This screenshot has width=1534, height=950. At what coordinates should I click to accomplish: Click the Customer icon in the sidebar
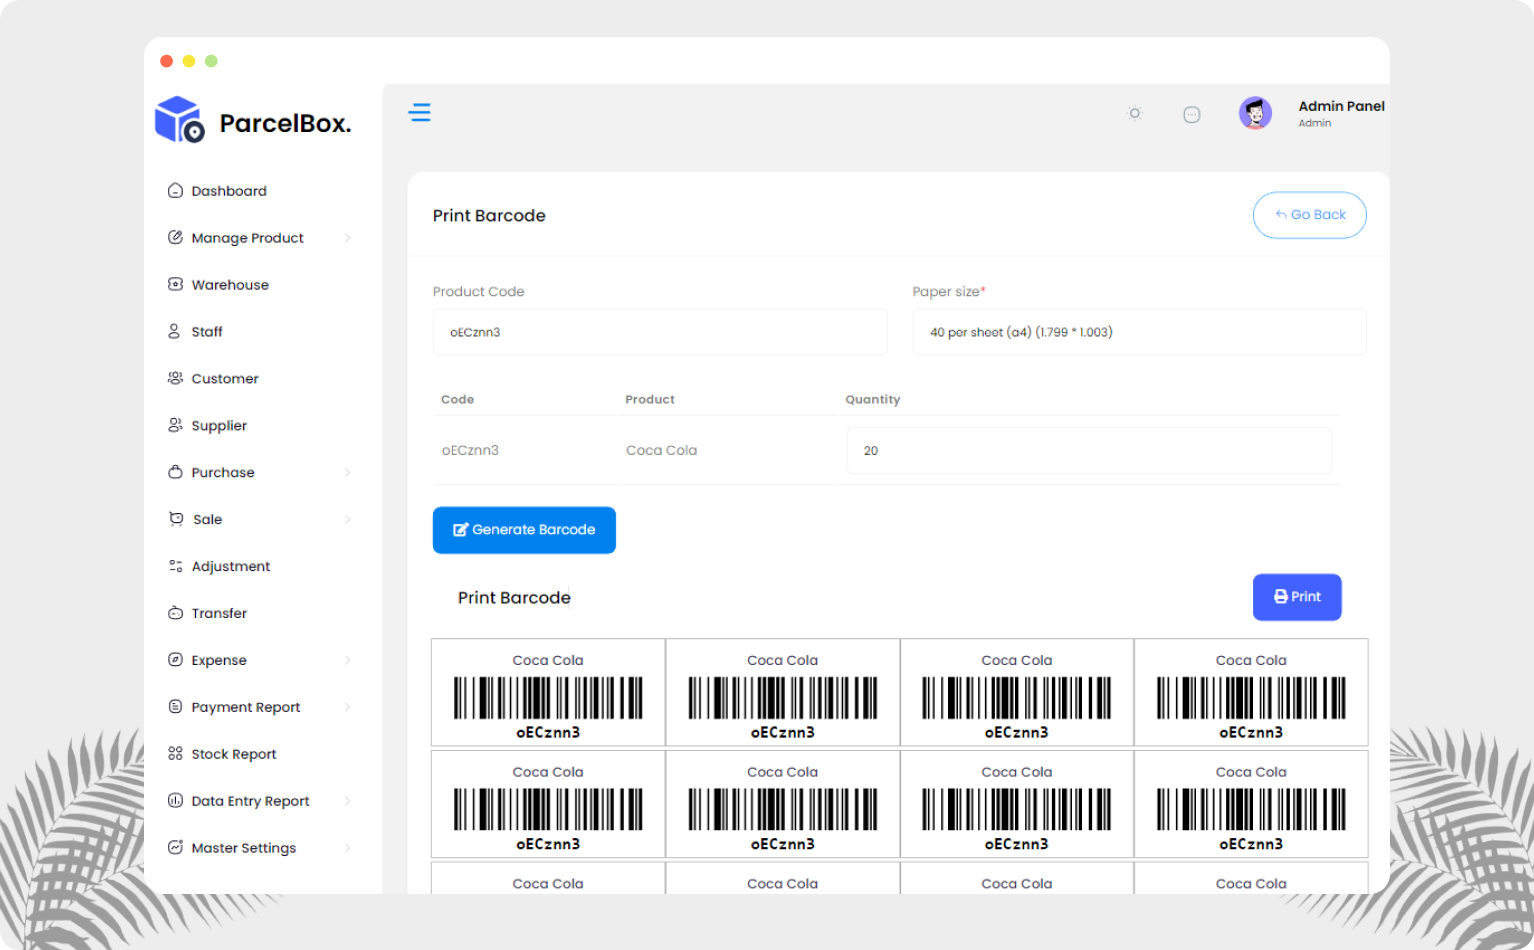coord(175,378)
